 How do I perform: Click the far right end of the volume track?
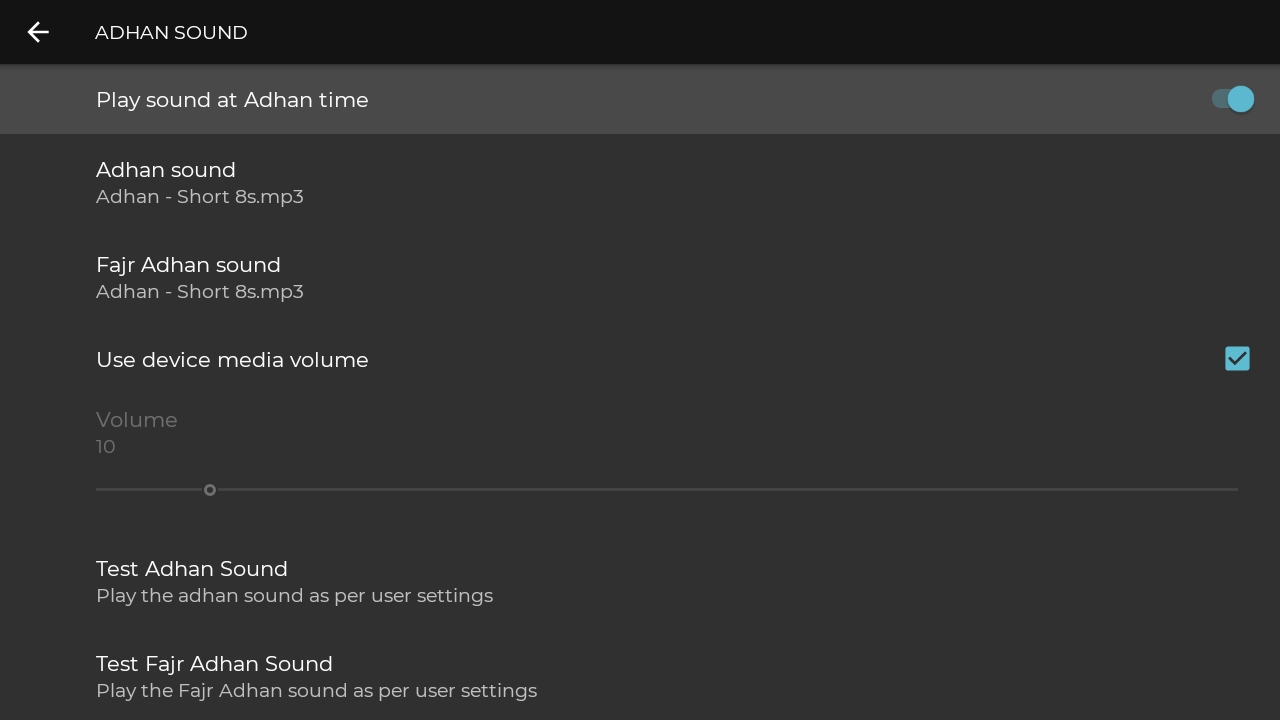[1235, 490]
